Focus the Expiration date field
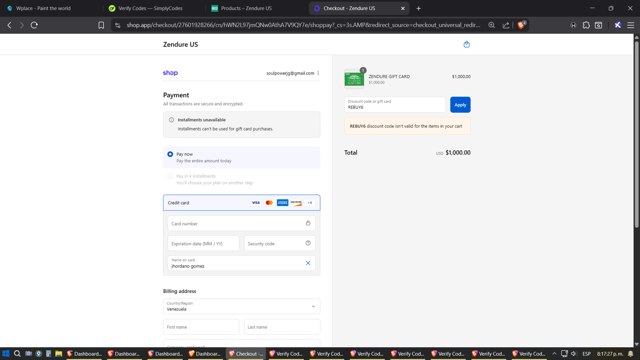The height and width of the screenshot is (360, 640). [203, 243]
